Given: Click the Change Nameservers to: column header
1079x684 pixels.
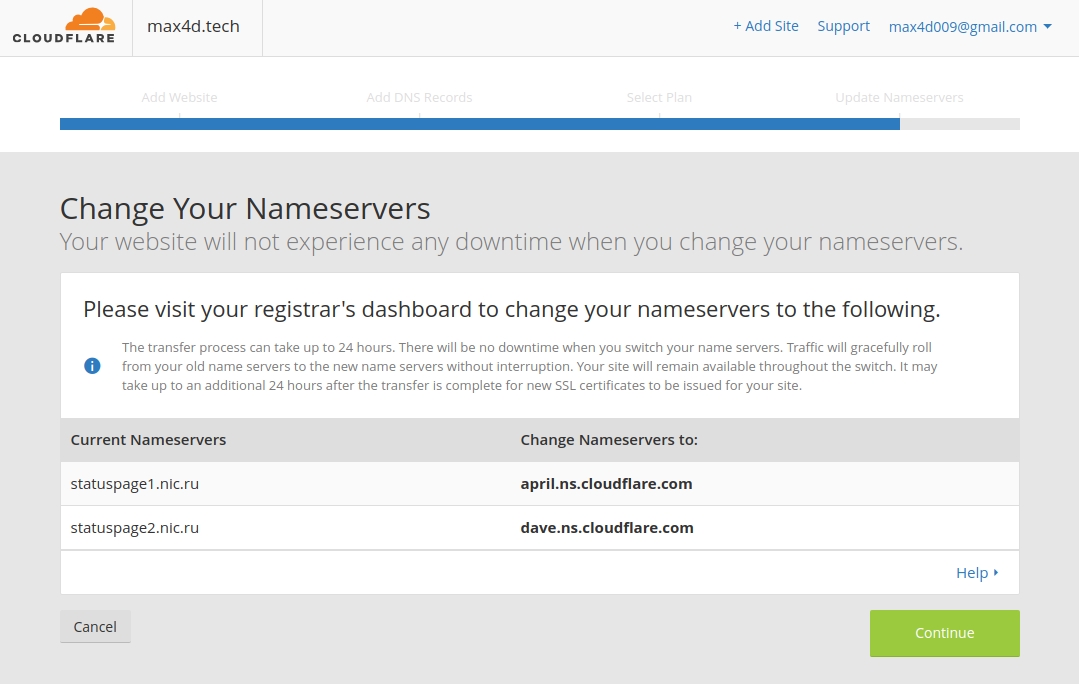Looking at the screenshot, I should click(609, 440).
